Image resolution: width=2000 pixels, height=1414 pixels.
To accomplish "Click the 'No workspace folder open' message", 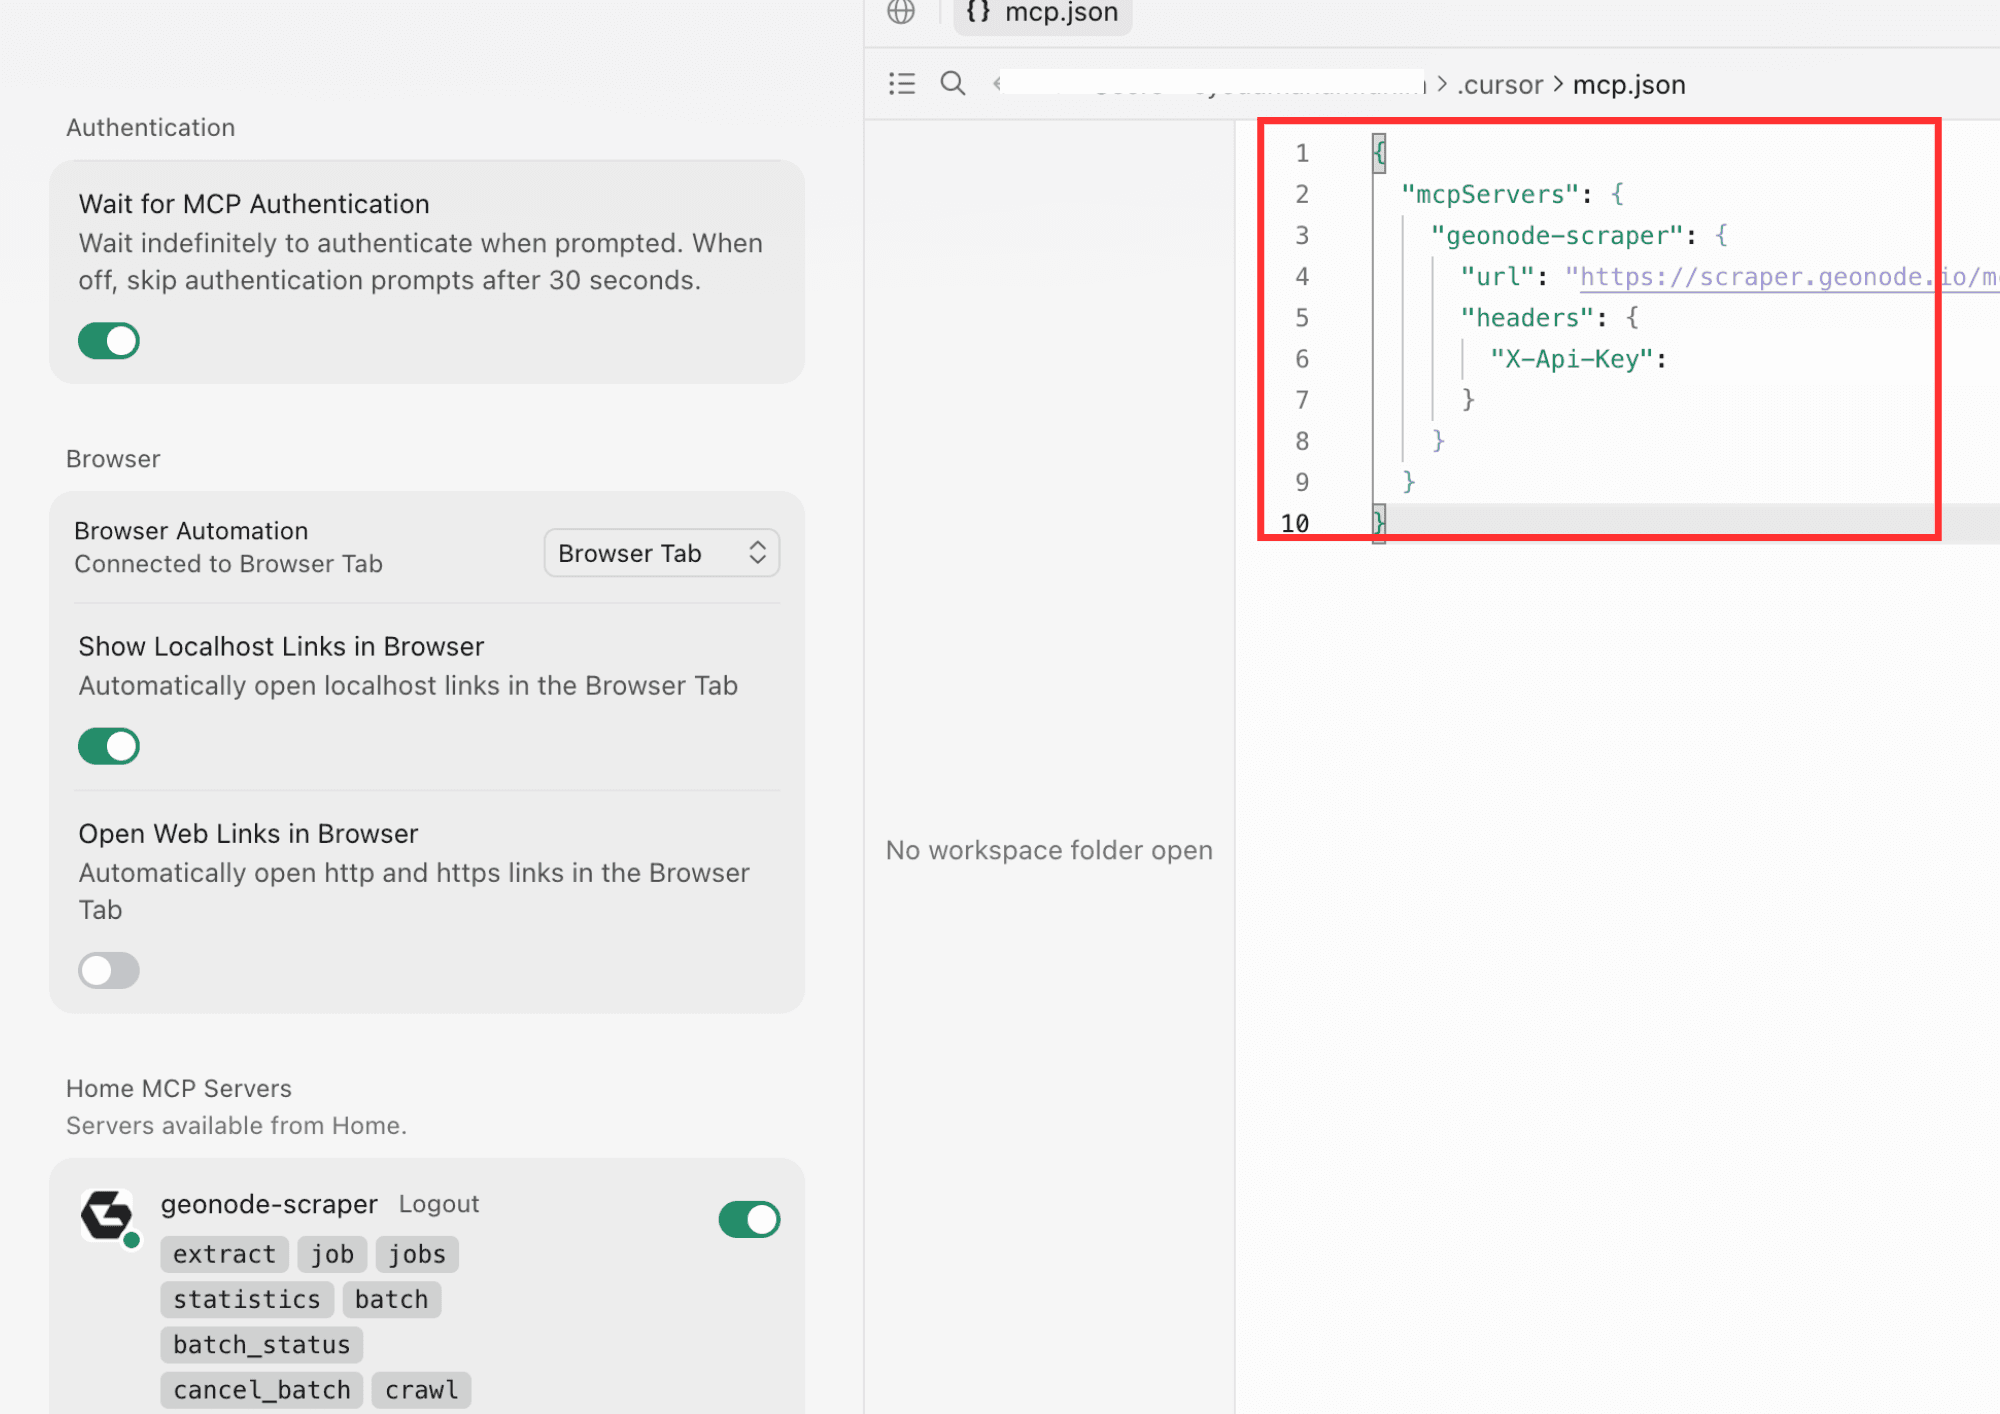I will pyautogui.click(x=1049, y=850).
